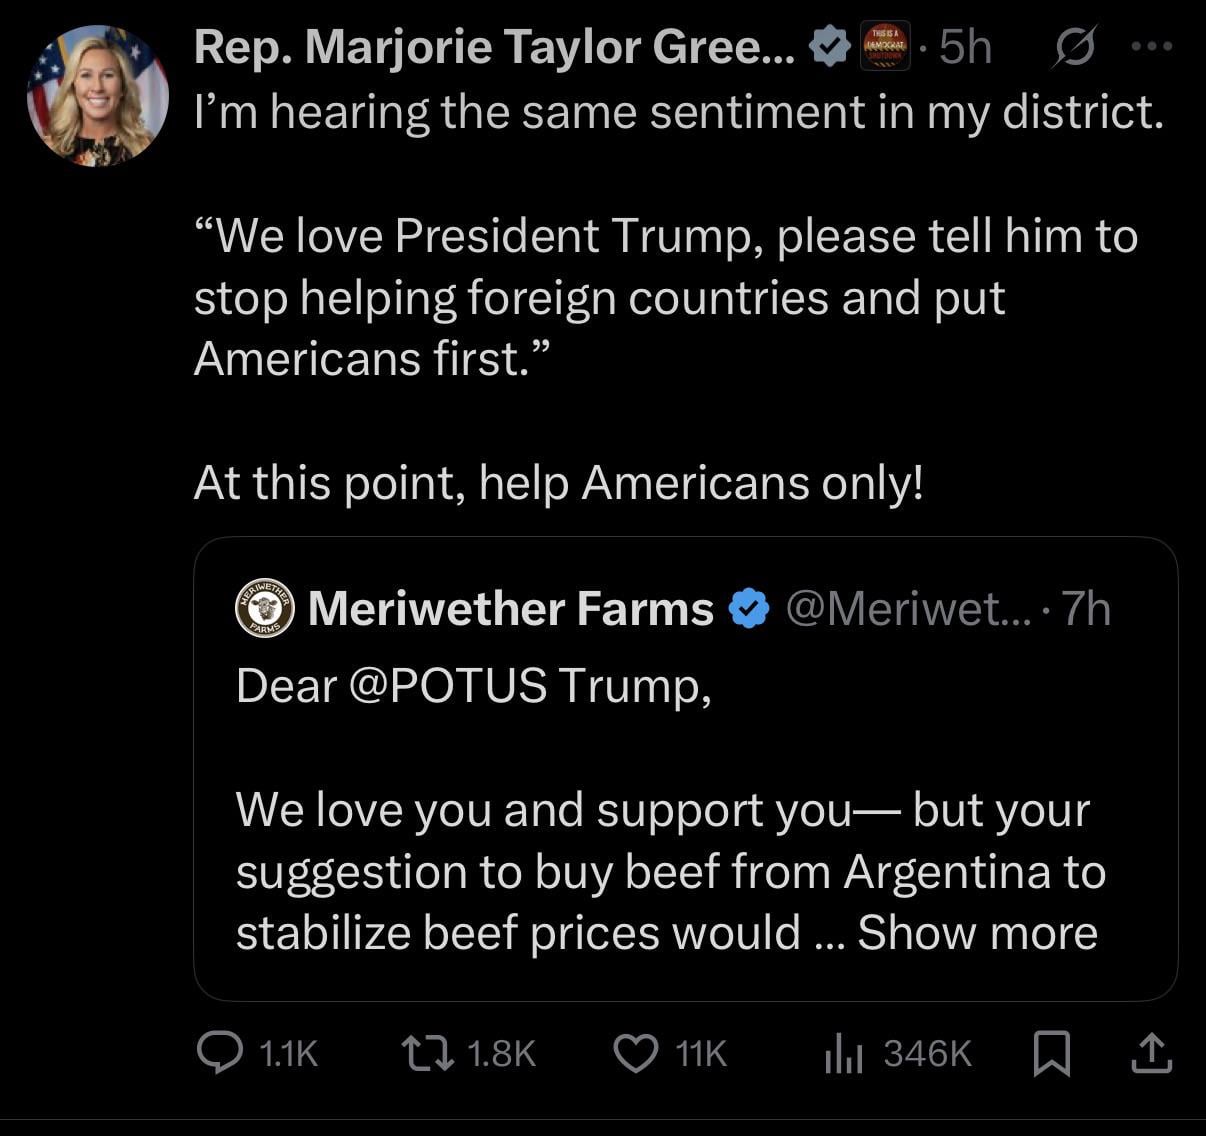The width and height of the screenshot is (1206, 1136).
Task: Open the quoted tweet's 7h timestamp
Action: (1086, 608)
